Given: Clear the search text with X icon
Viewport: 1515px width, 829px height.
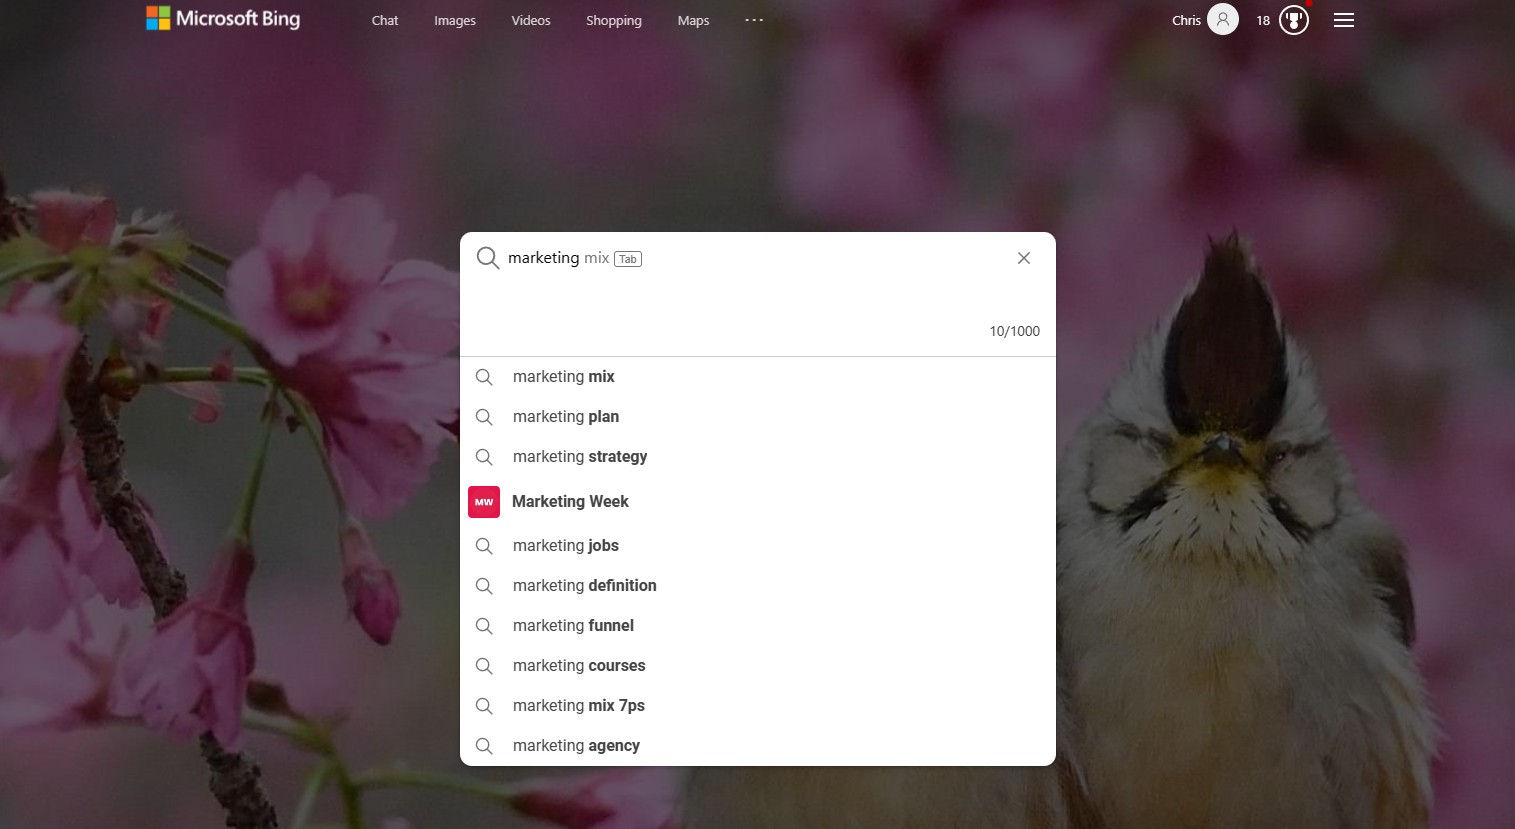Looking at the screenshot, I should tap(1023, 258).
